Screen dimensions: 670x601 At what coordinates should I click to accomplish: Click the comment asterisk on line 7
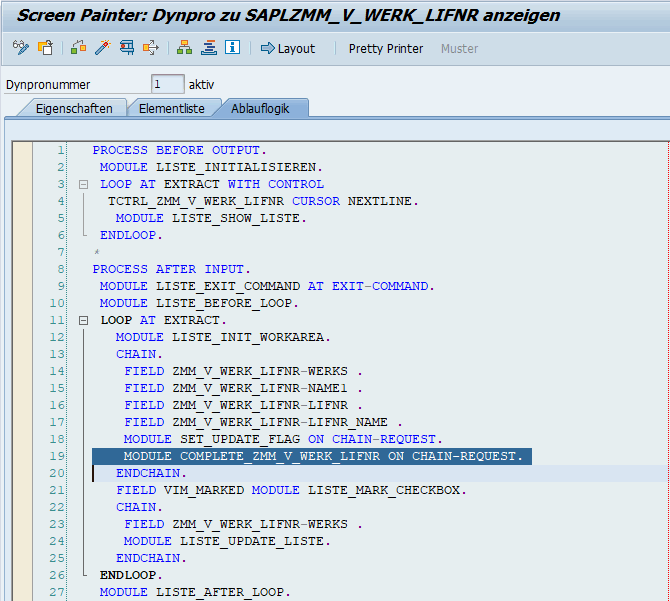[97, 252]
